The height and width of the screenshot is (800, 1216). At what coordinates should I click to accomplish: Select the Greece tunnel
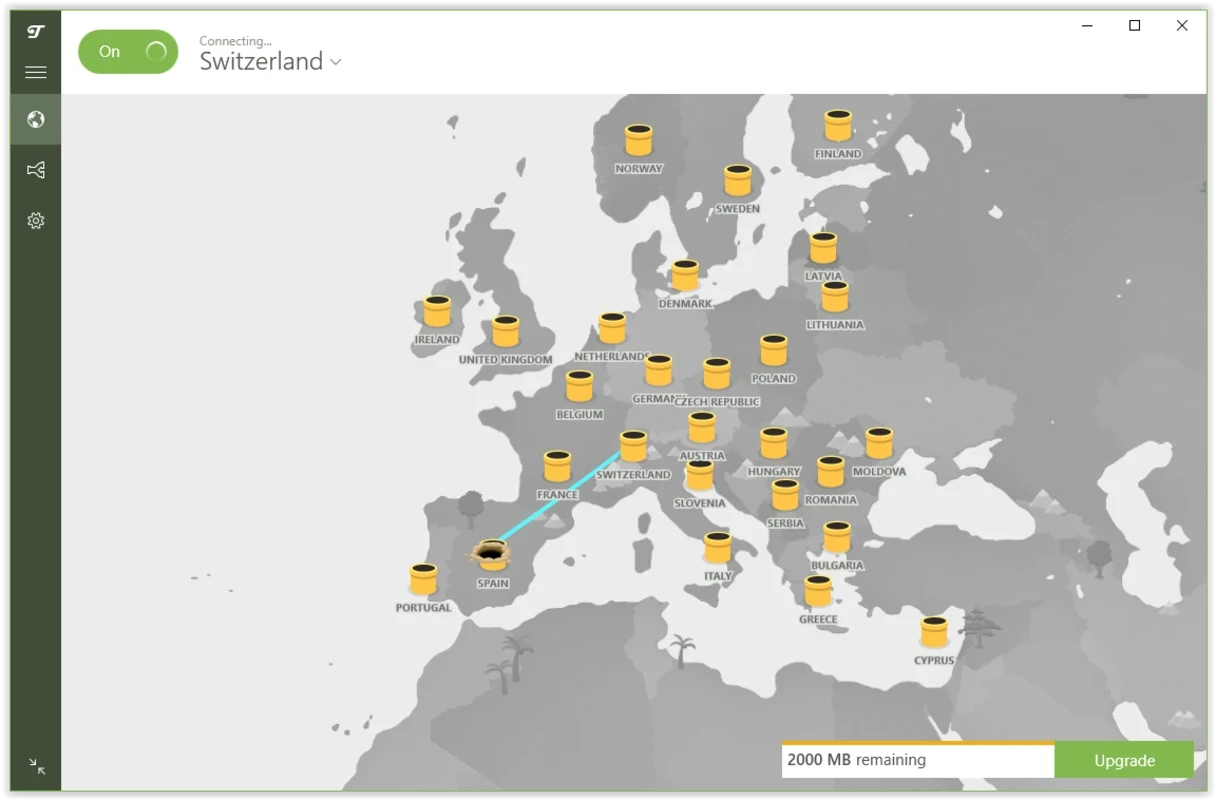coord(818,591)
